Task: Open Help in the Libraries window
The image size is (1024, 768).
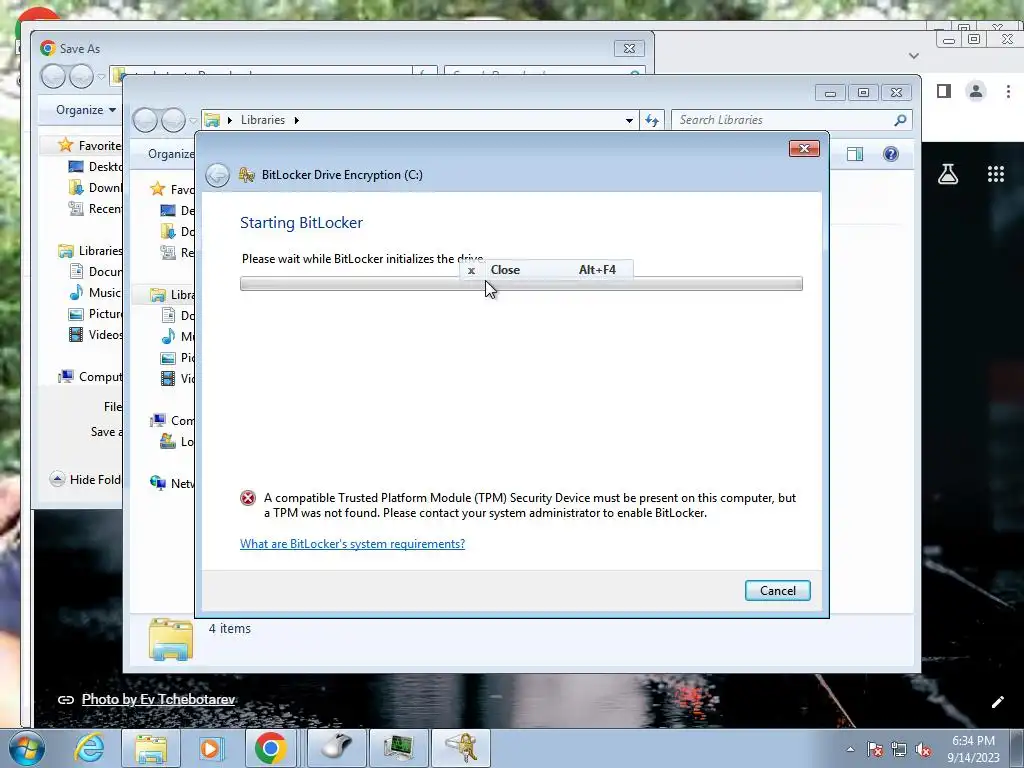Action: pos(890,154)
